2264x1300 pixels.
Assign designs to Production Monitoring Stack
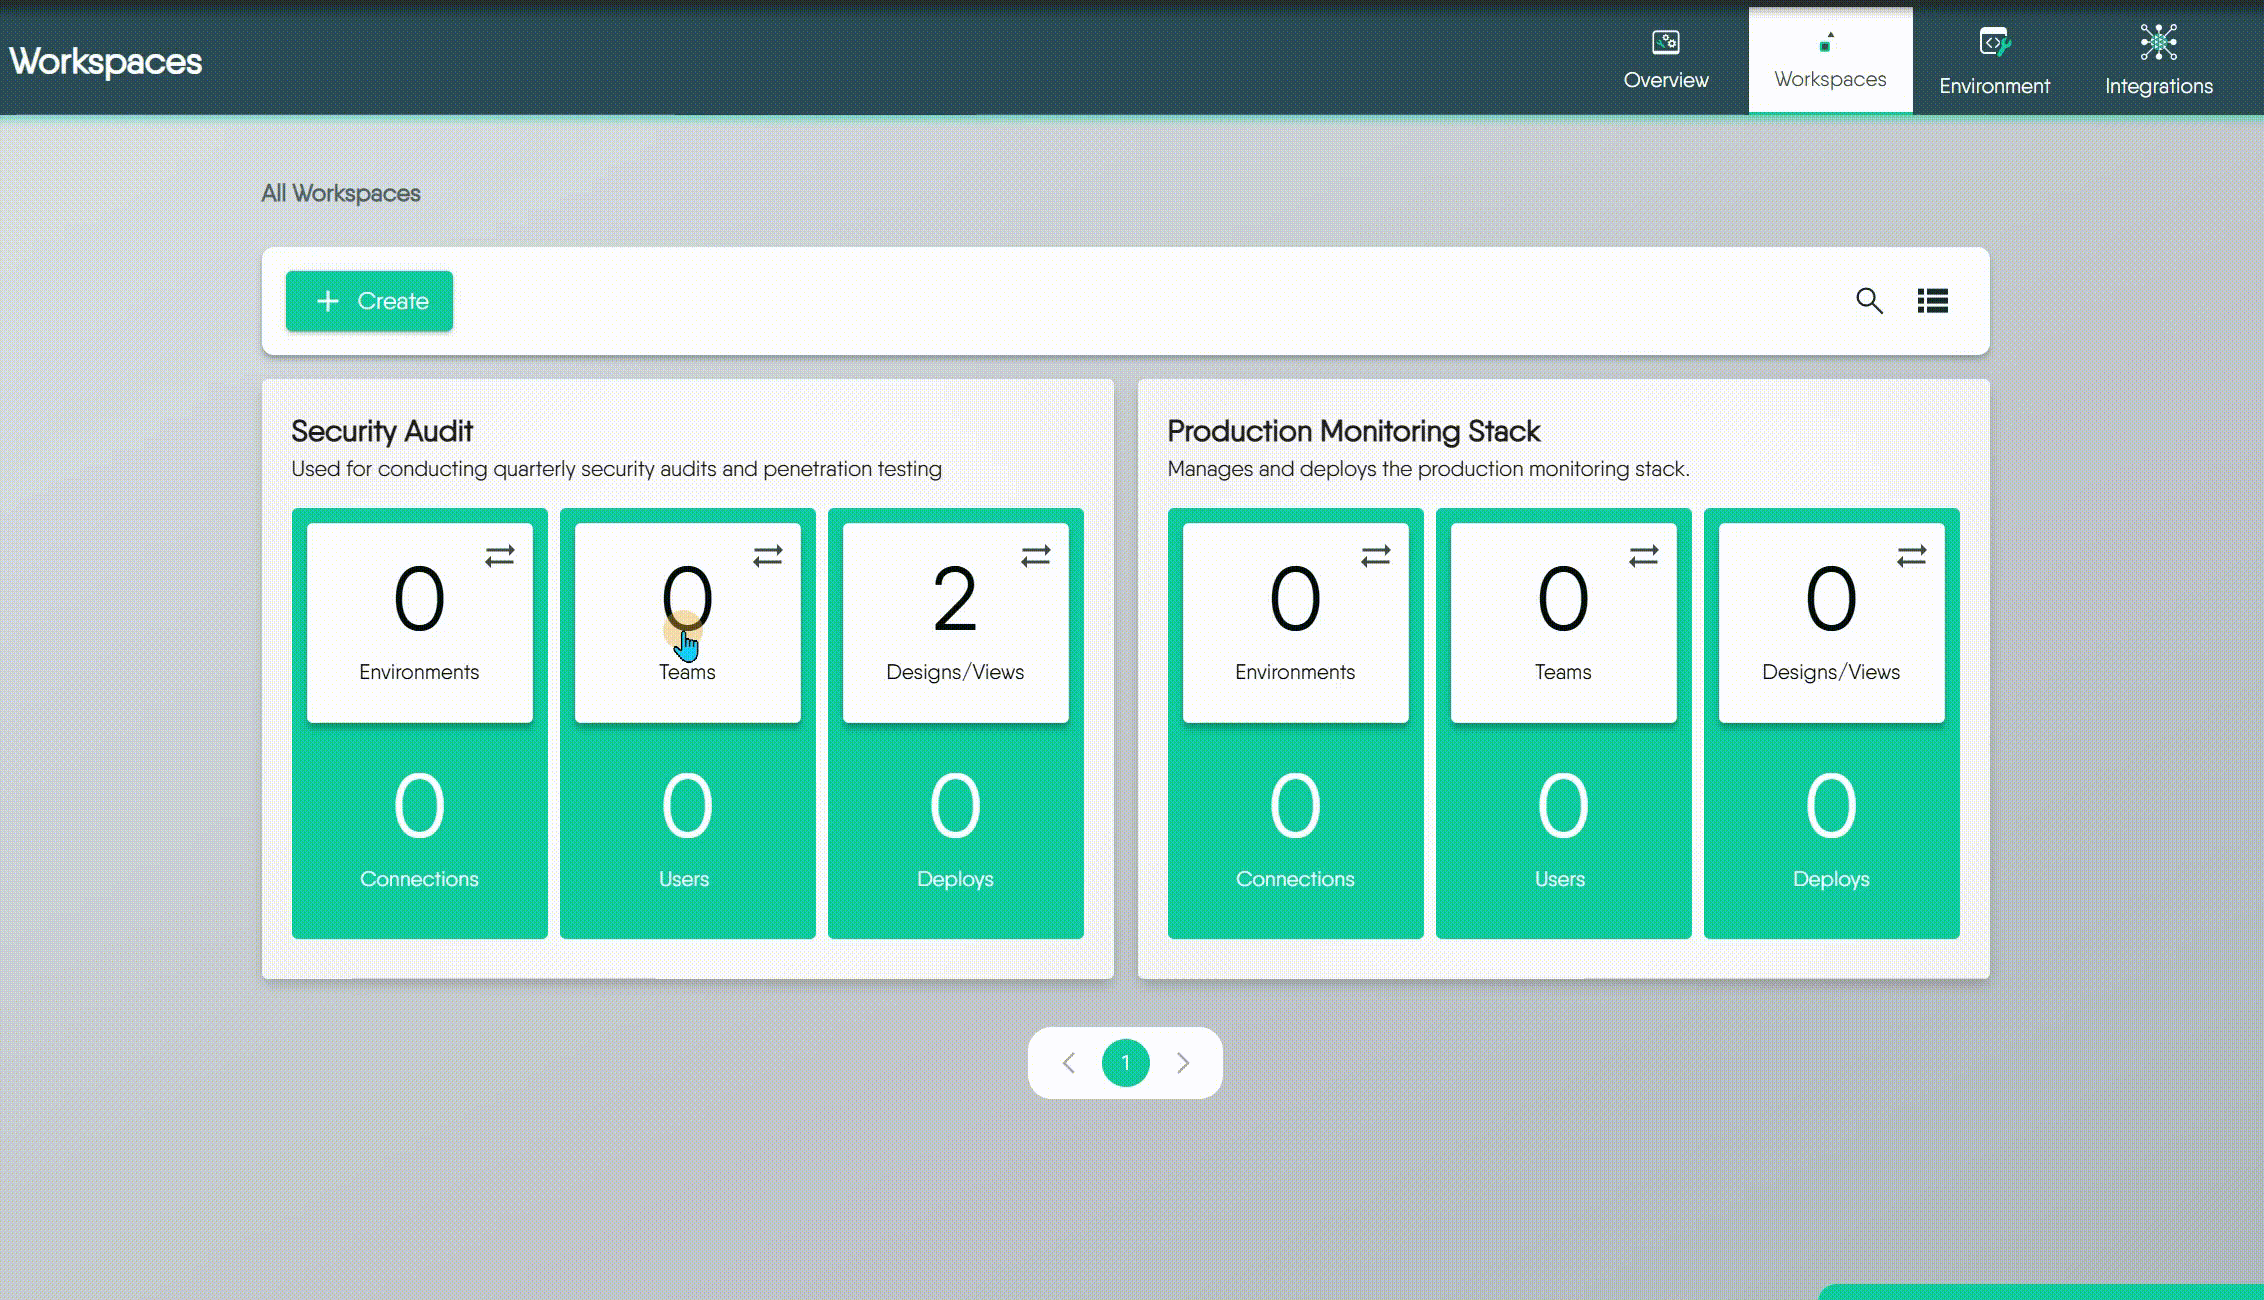tap(1910, 557)
